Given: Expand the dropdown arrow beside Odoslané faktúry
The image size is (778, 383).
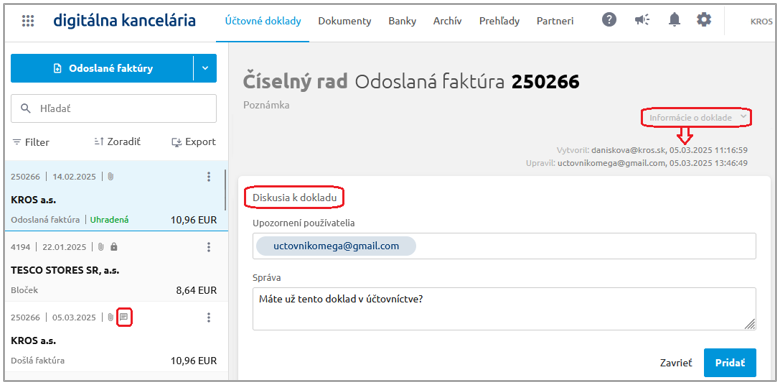Looking at the screenshot, I should tap(205, 68).
